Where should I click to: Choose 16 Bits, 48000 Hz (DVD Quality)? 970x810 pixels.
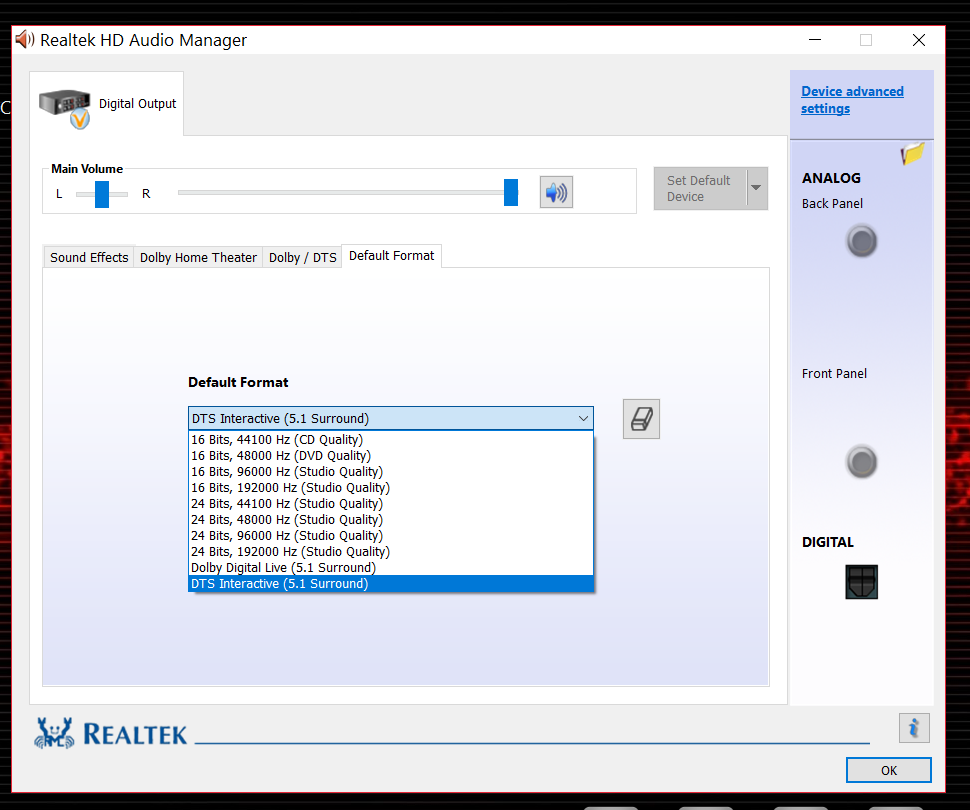click(x=390, y=455)
